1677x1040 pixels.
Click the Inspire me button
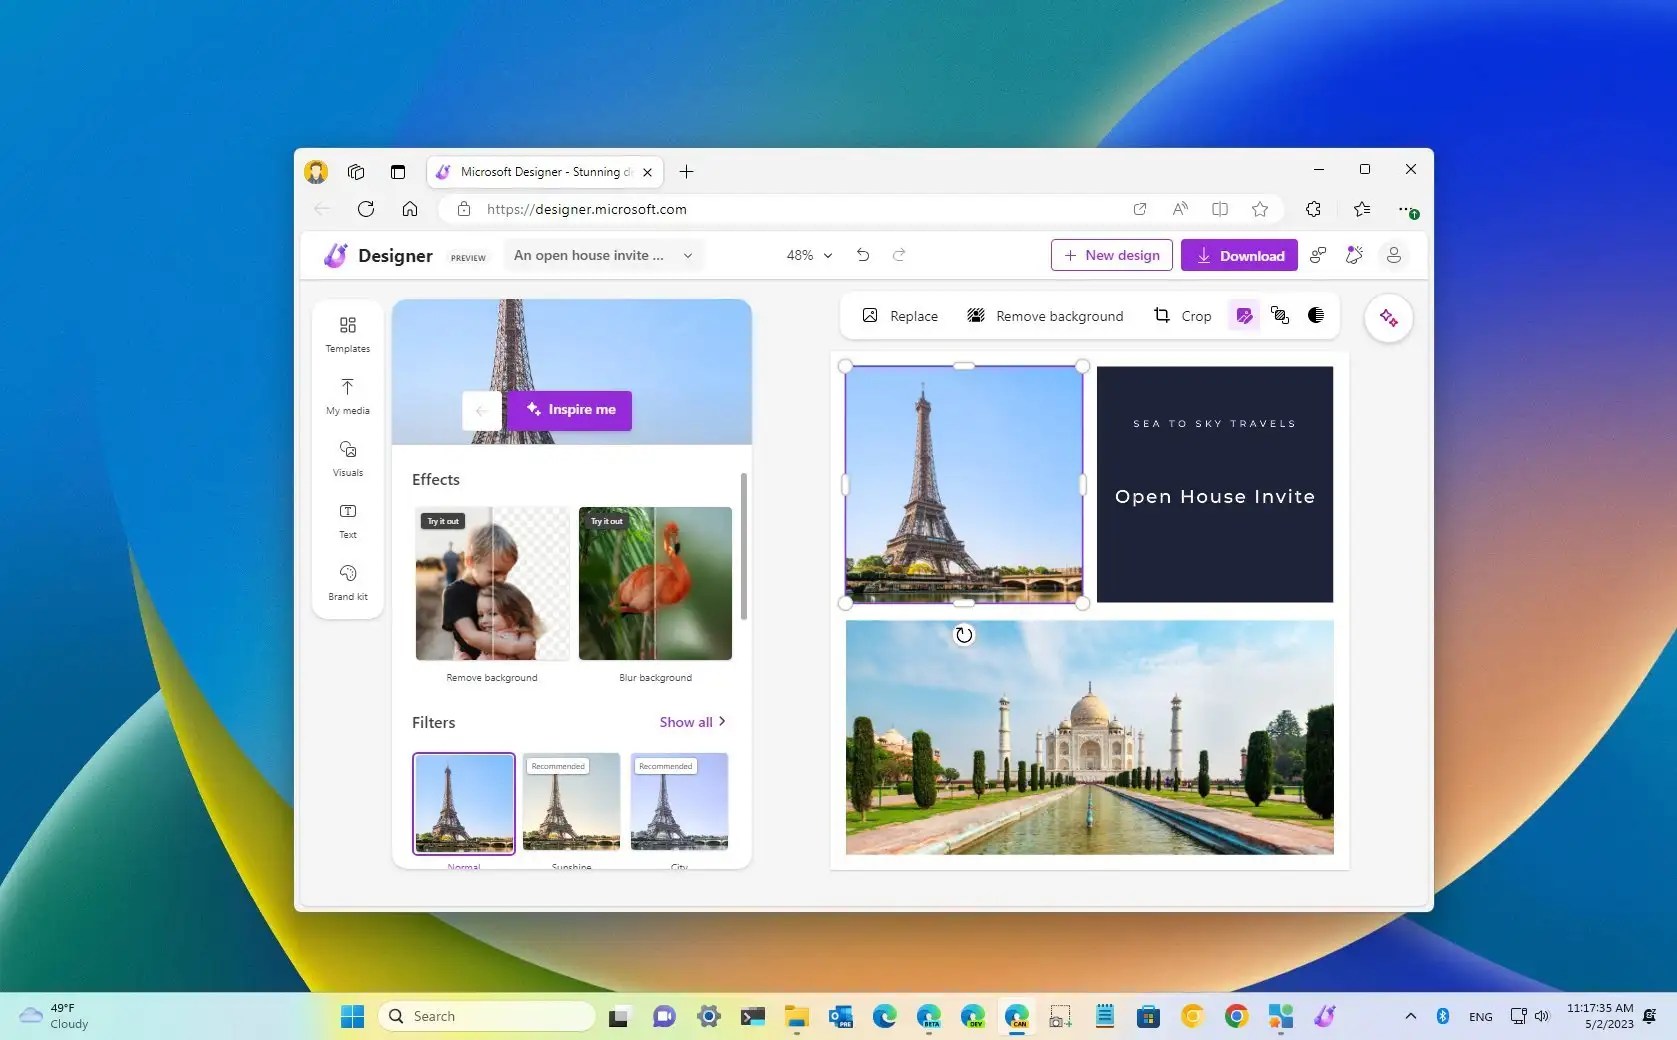click(569, 410)
